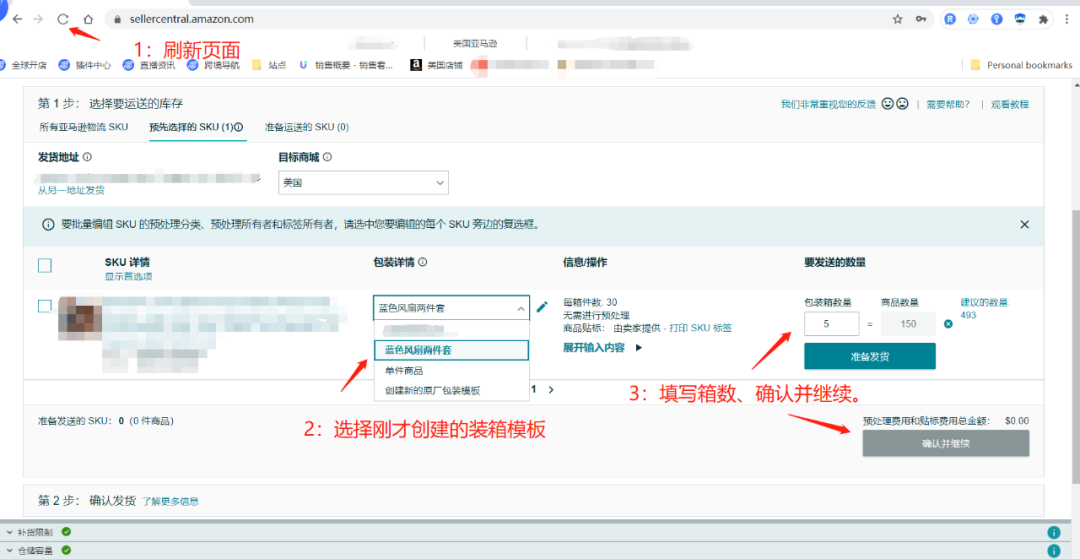Close the info banner with the X

tap(1024, 225)
